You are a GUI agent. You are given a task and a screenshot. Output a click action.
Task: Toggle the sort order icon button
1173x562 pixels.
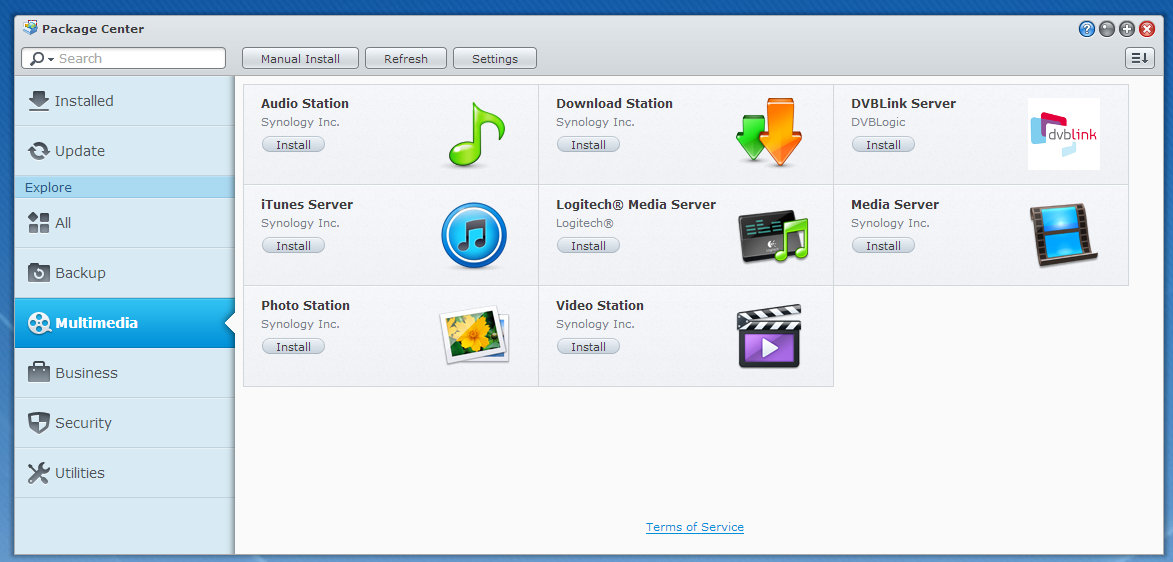click(x=1139, y=58)
